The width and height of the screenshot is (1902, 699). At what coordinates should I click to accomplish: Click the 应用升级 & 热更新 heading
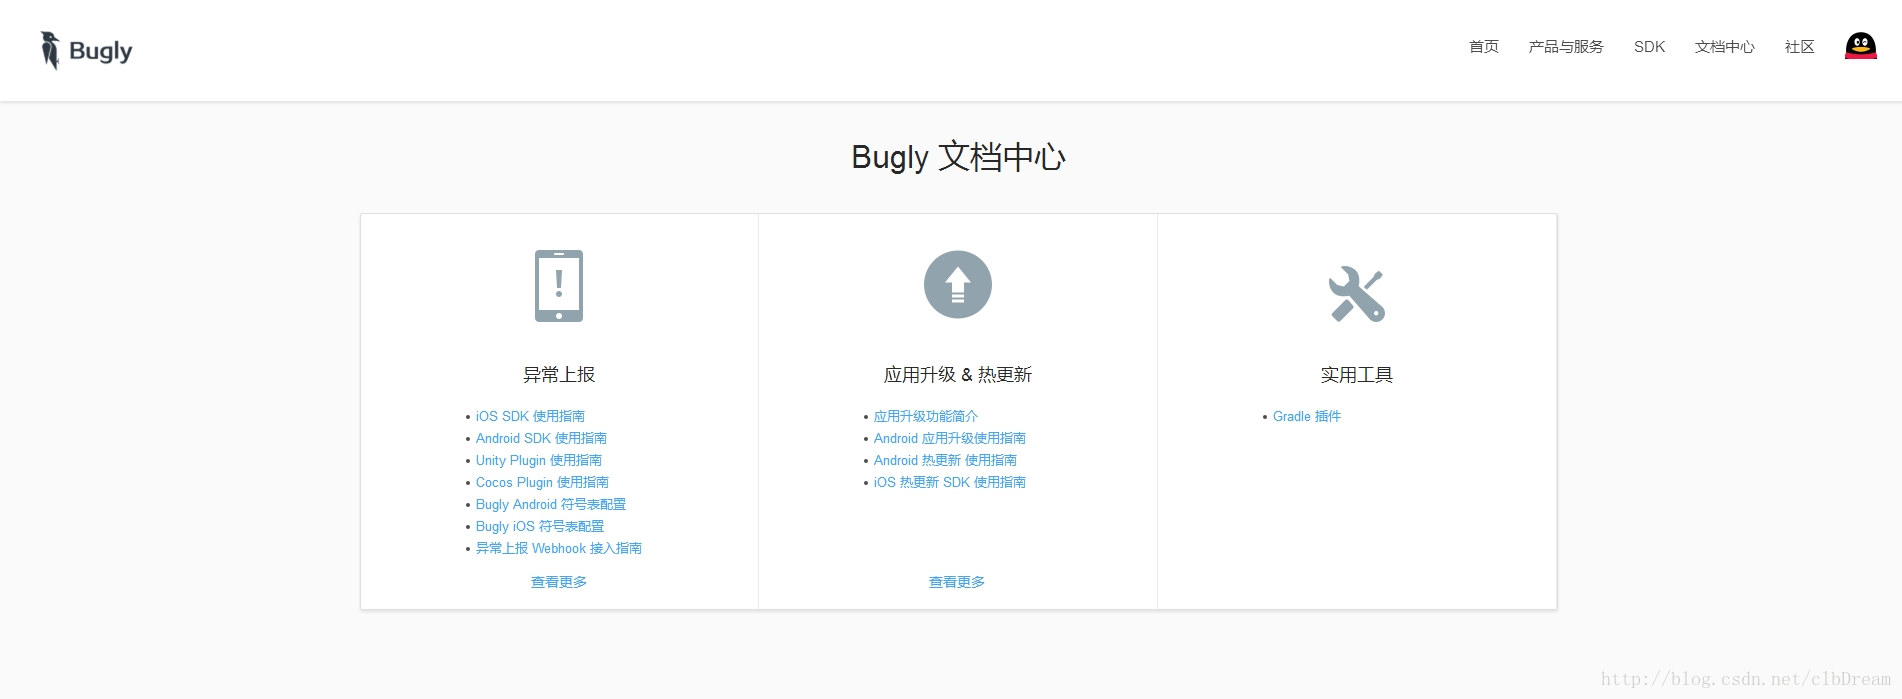click(x=958, y=375)
